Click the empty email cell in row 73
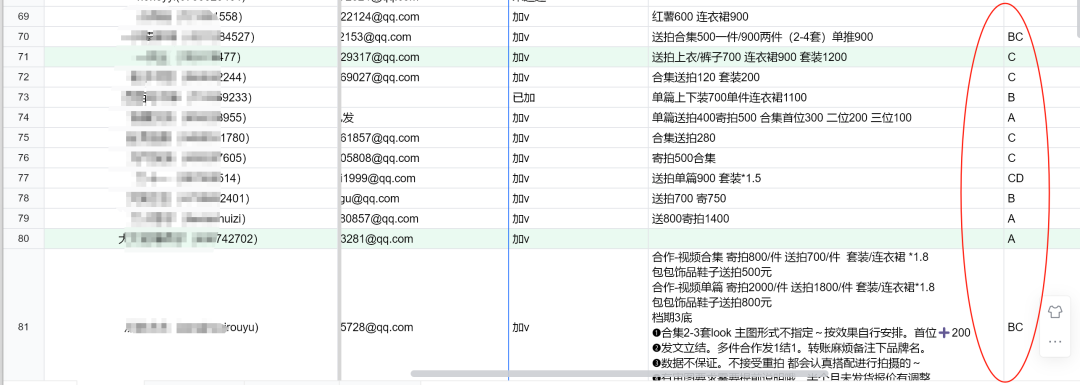 coord(424,97)
